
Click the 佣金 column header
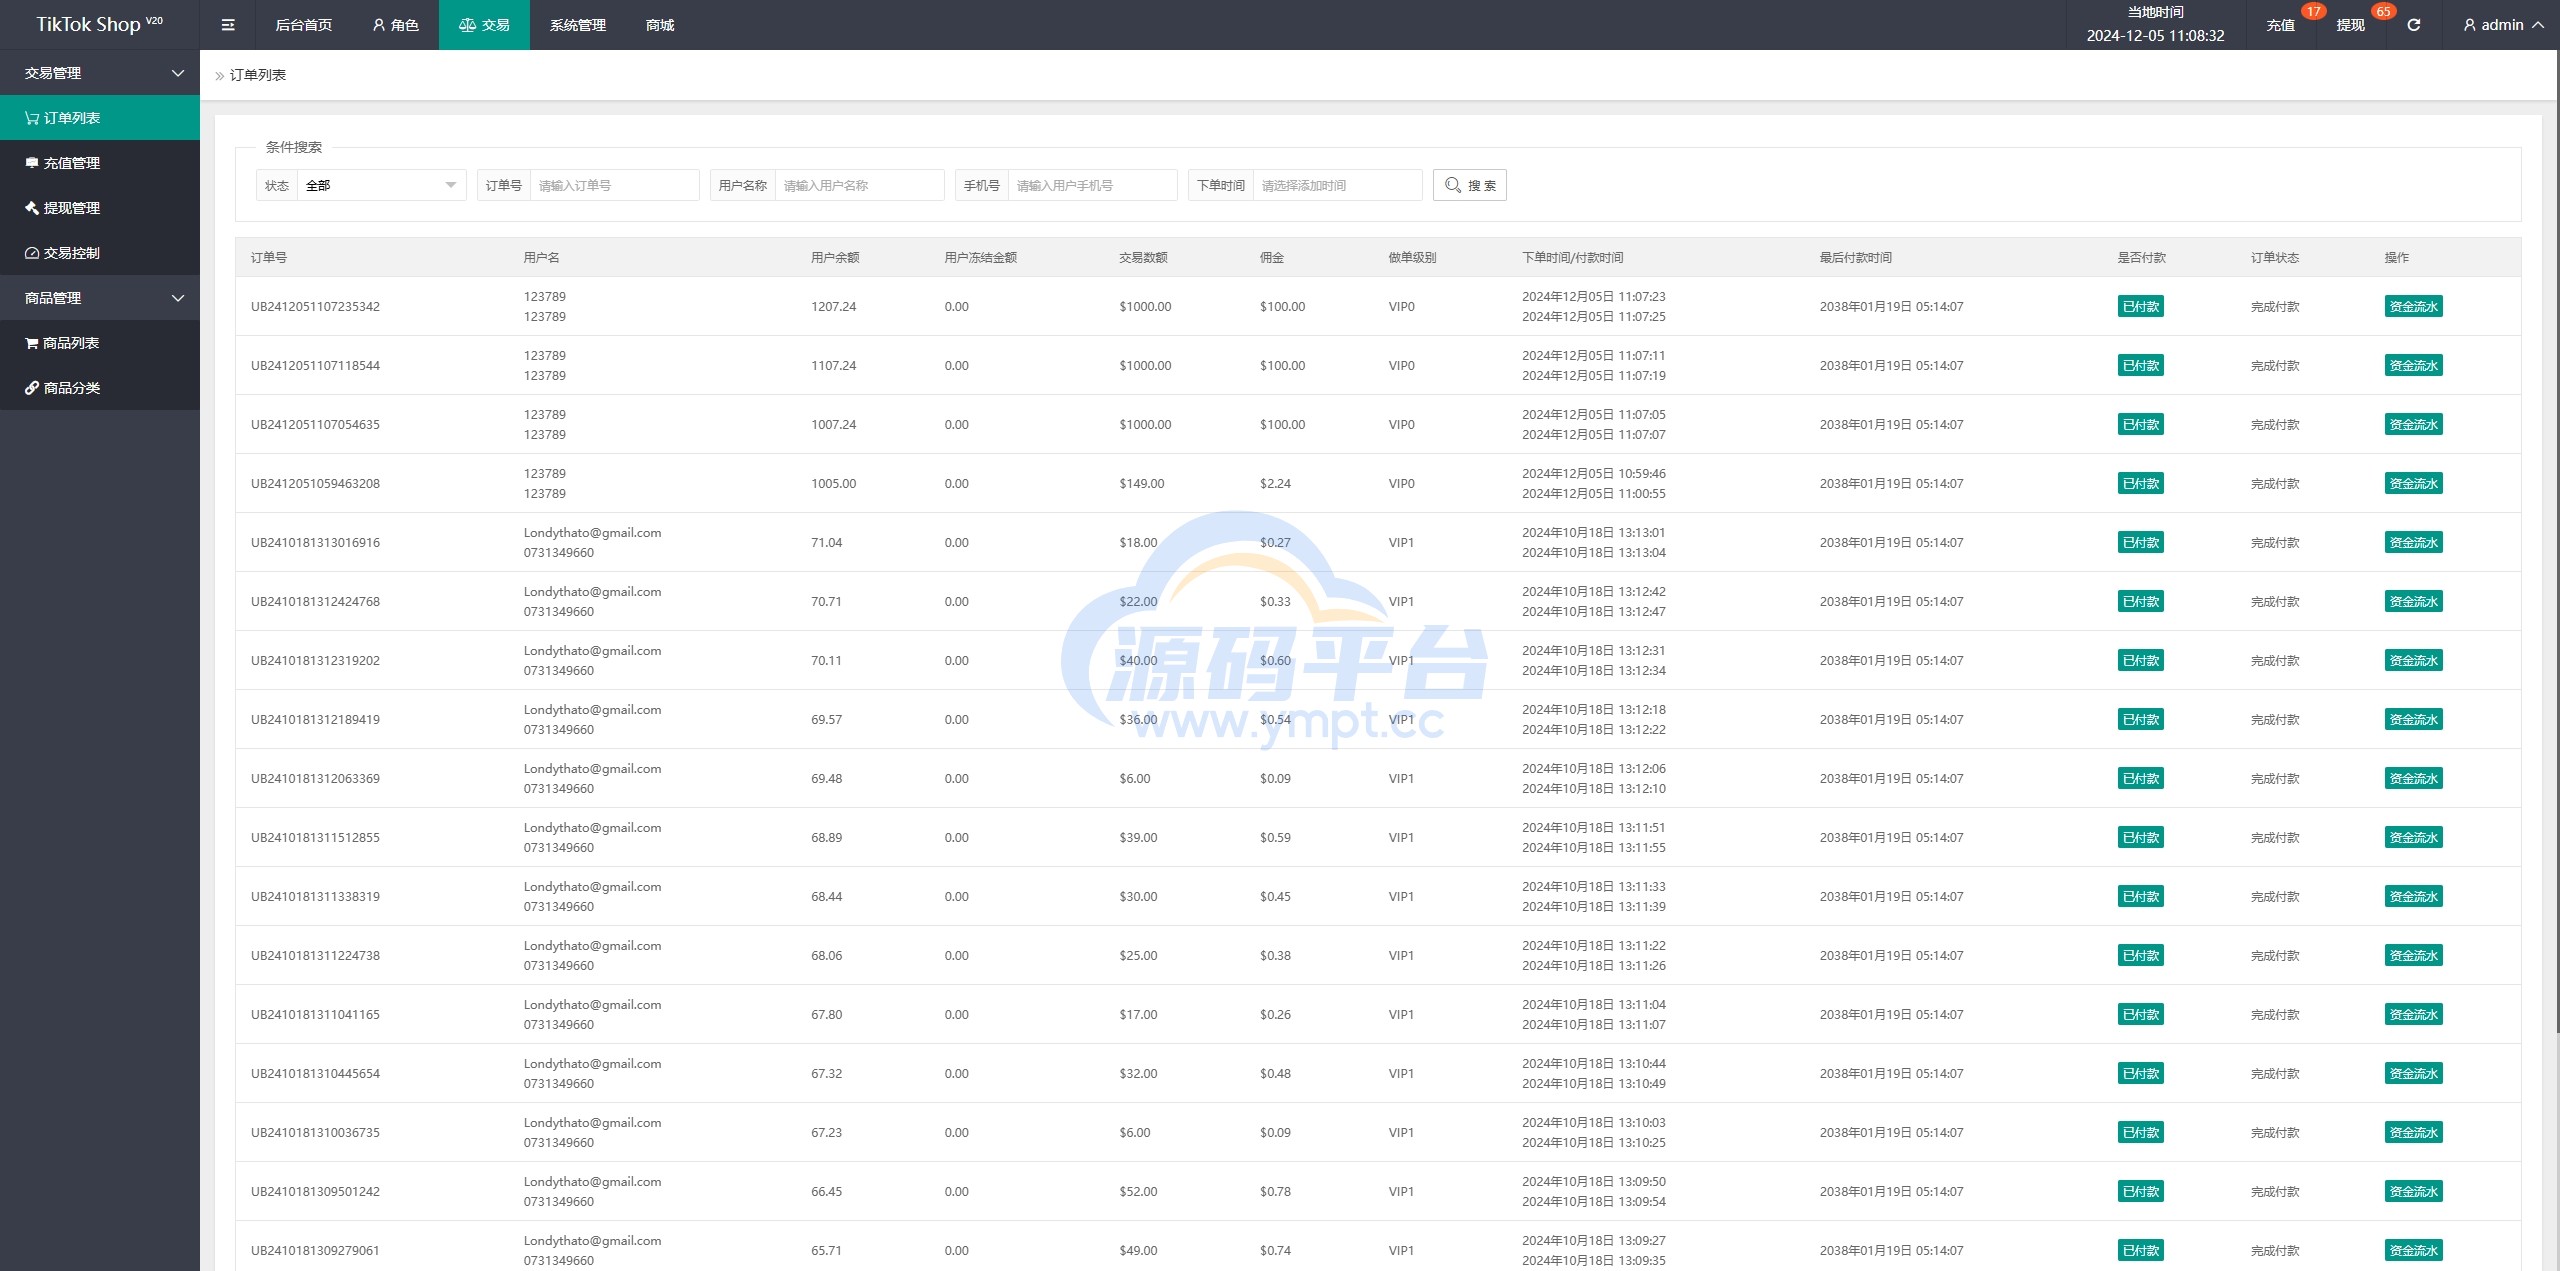1272,258
